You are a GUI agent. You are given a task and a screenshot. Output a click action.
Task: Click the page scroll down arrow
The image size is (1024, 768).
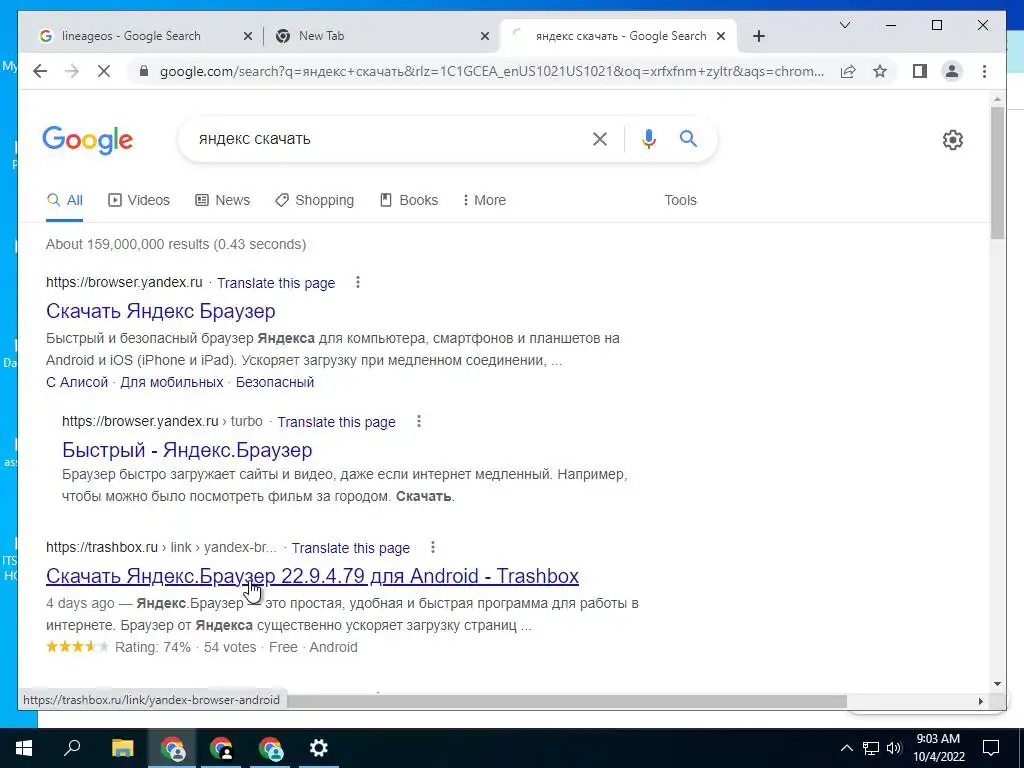pyautogui.click(x=997, y=684)
